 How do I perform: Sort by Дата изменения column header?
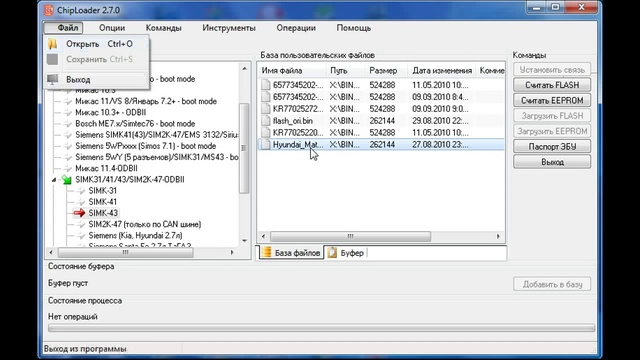click(442, 70)
